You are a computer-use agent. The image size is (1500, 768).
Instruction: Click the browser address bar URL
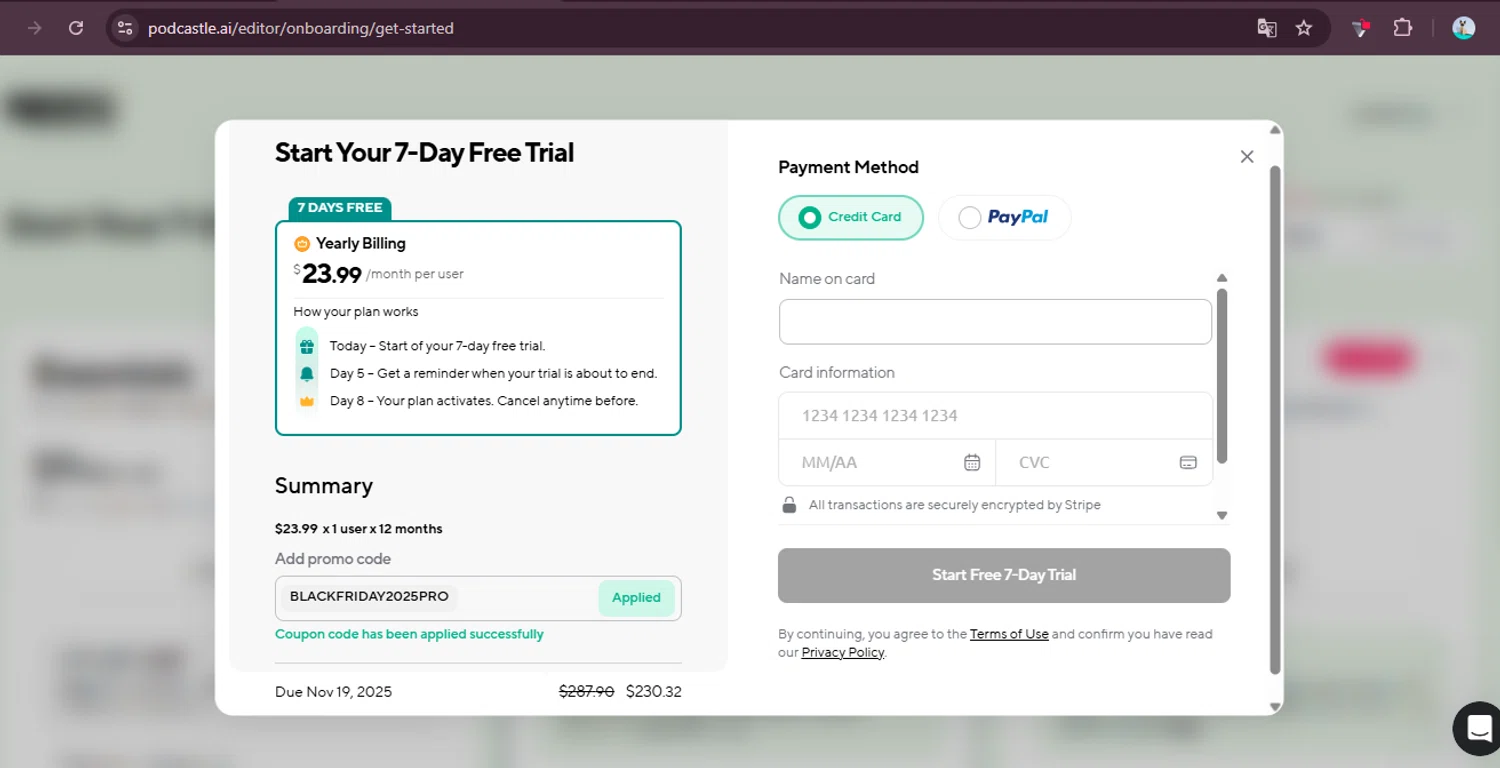(x=301, y=28)
